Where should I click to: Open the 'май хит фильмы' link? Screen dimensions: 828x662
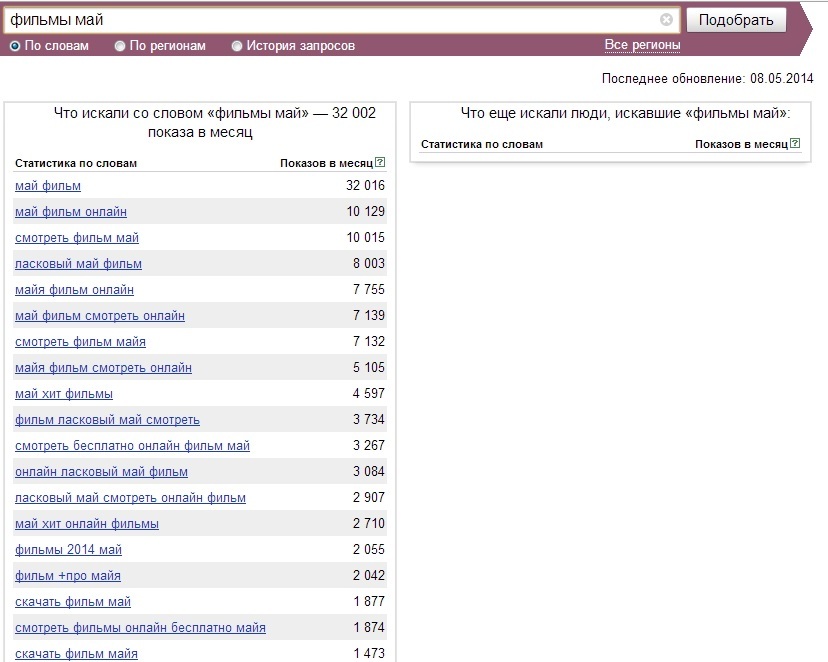64,394
